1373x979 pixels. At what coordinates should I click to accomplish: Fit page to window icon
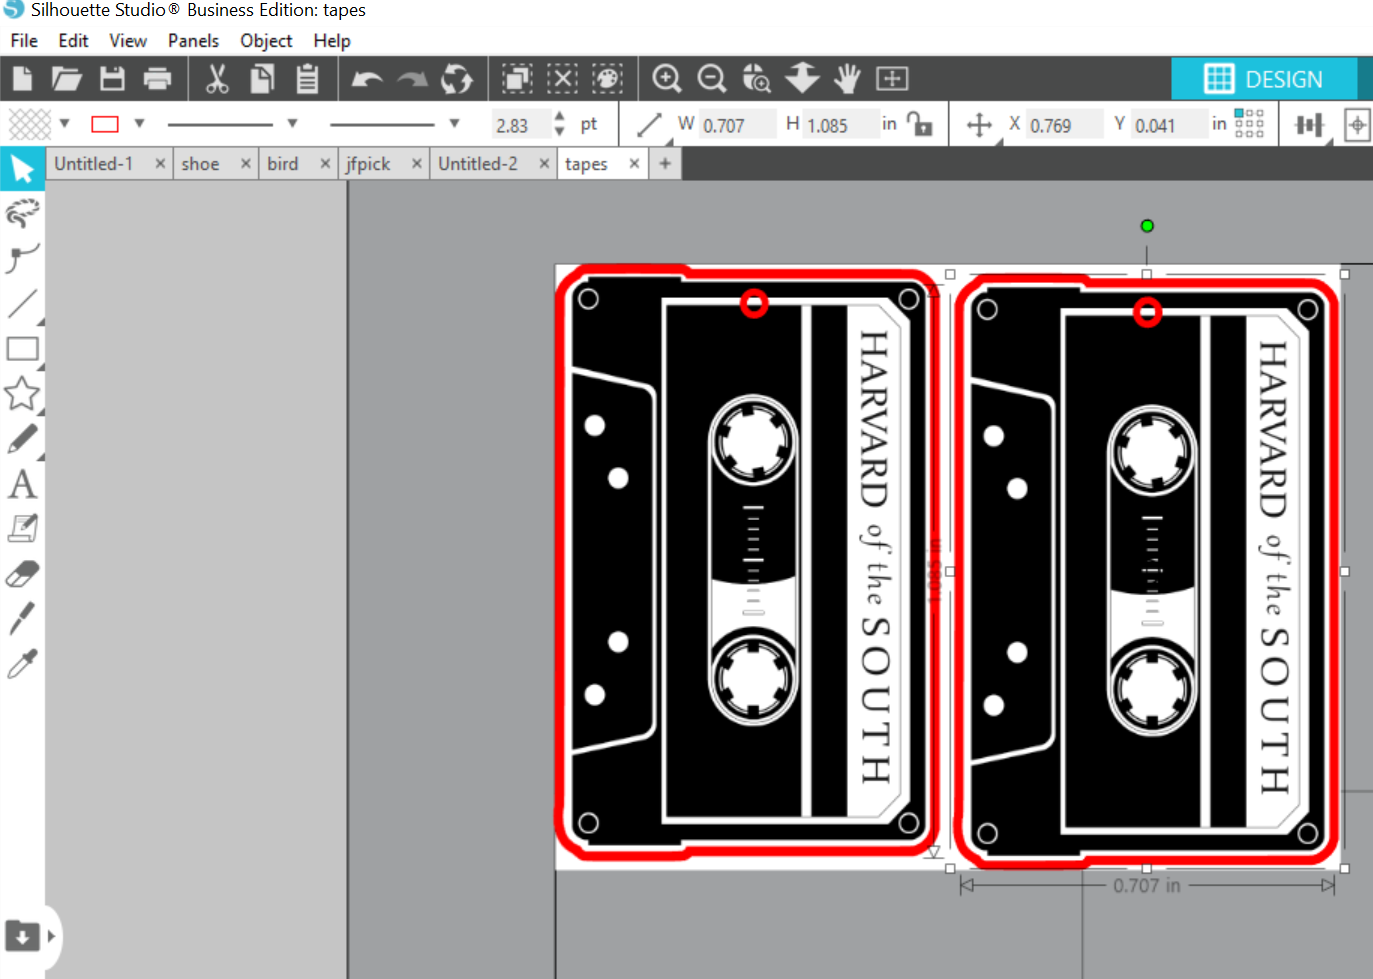click(x=892, y=78)
